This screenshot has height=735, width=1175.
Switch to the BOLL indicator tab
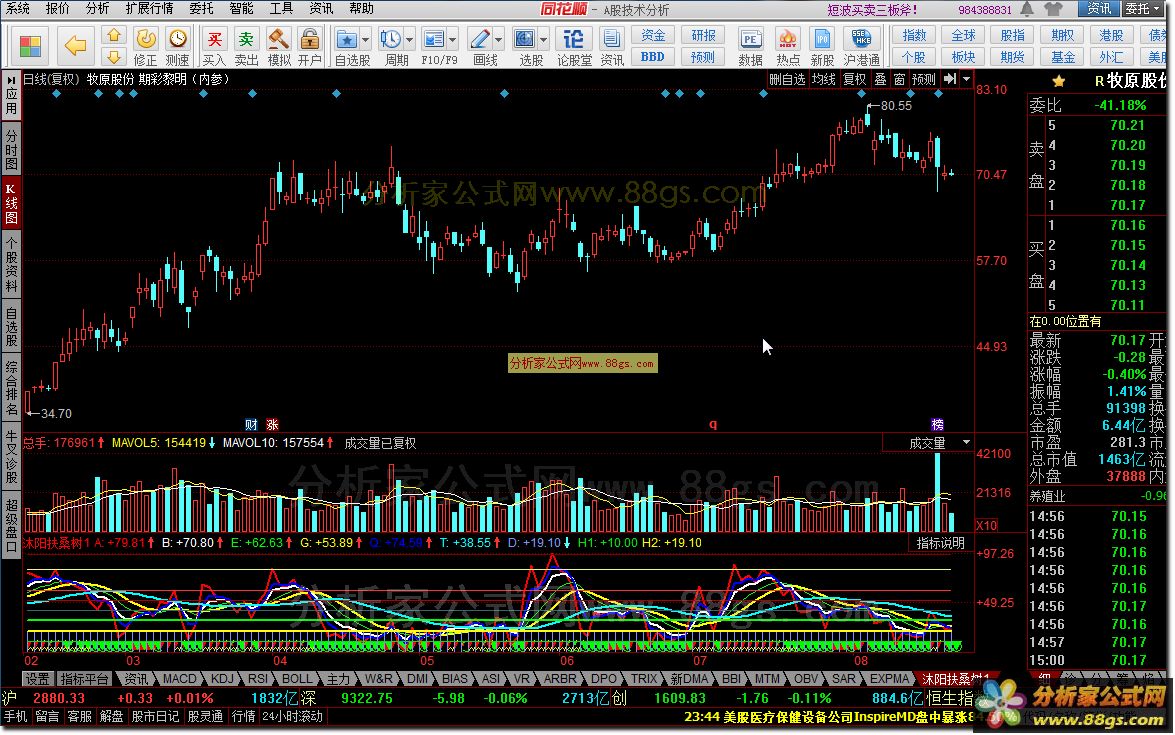297,679
